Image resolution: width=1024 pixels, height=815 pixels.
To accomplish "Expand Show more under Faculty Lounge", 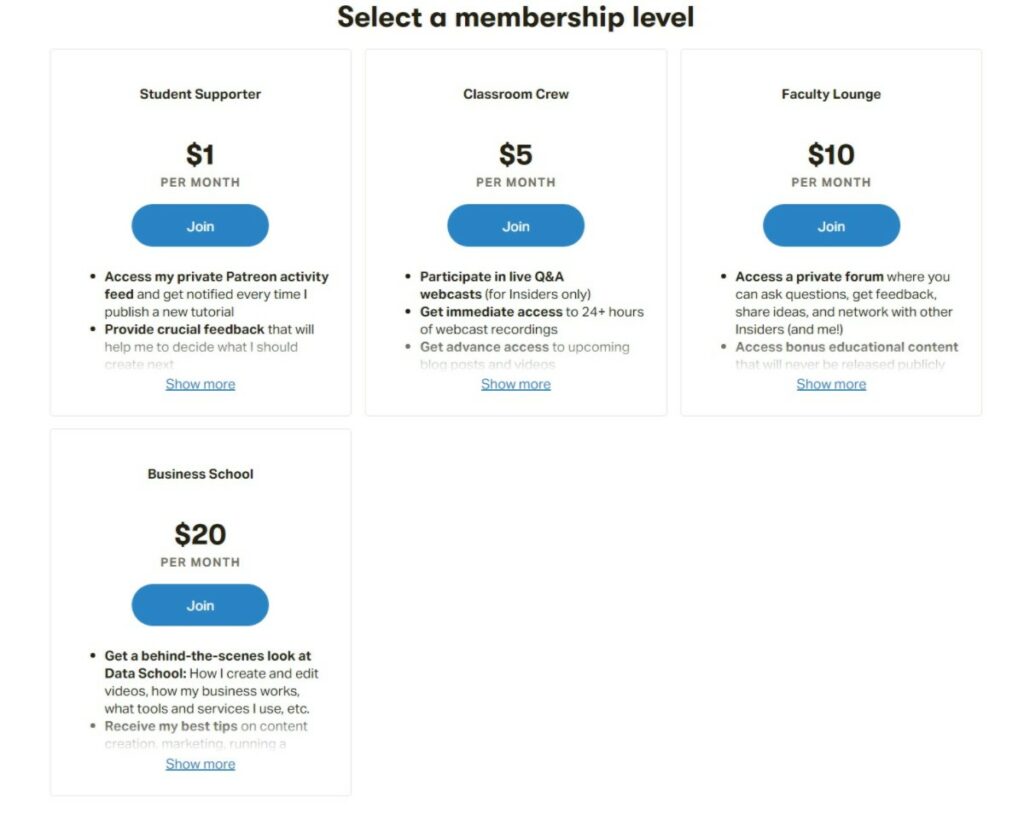I will click(x=831, y=384).
